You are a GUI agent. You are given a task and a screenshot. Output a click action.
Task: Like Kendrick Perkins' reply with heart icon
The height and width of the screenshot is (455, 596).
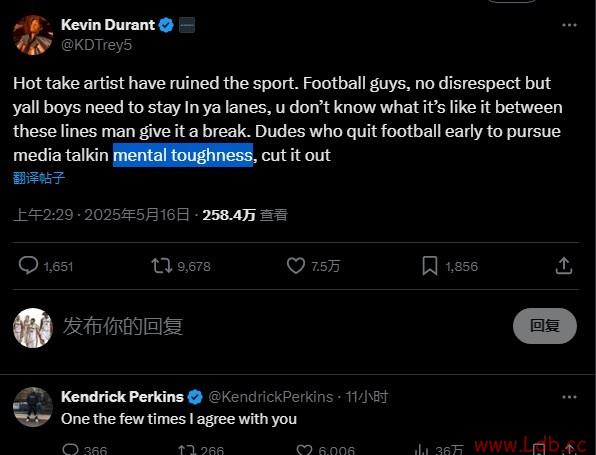tap(304, 450)
